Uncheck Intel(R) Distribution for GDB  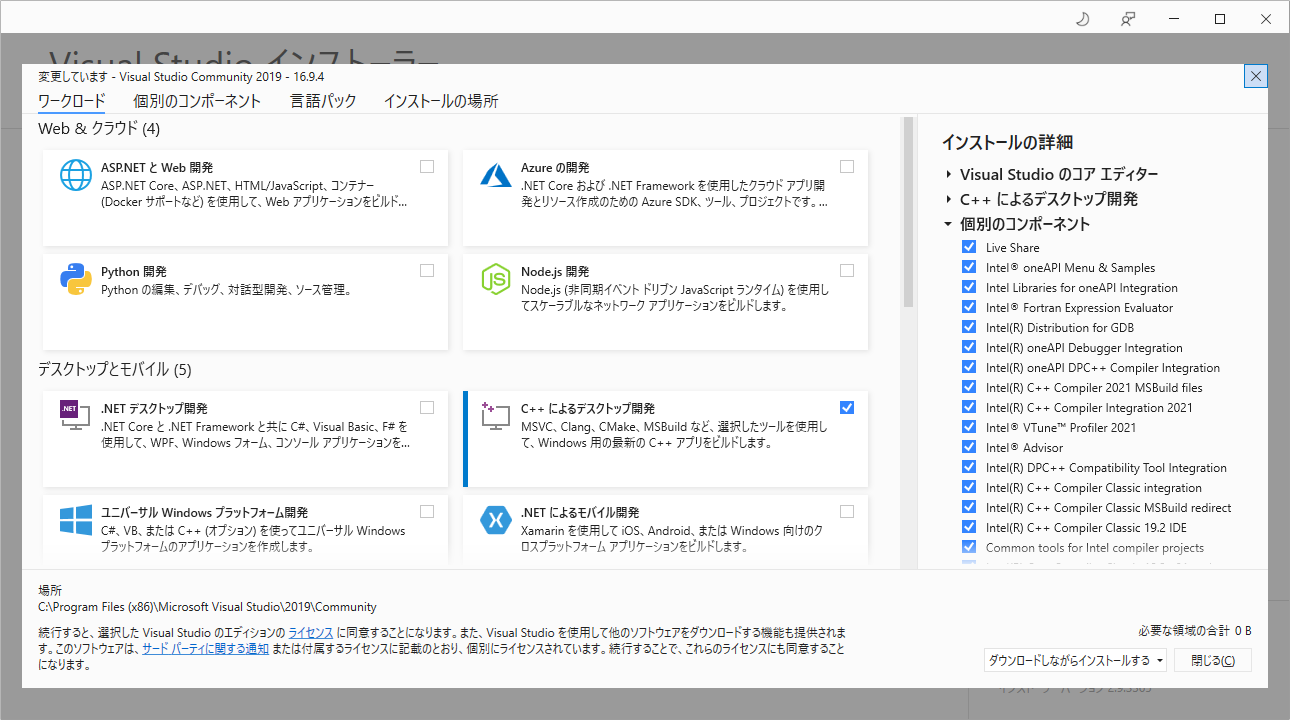tap(968, 327)
